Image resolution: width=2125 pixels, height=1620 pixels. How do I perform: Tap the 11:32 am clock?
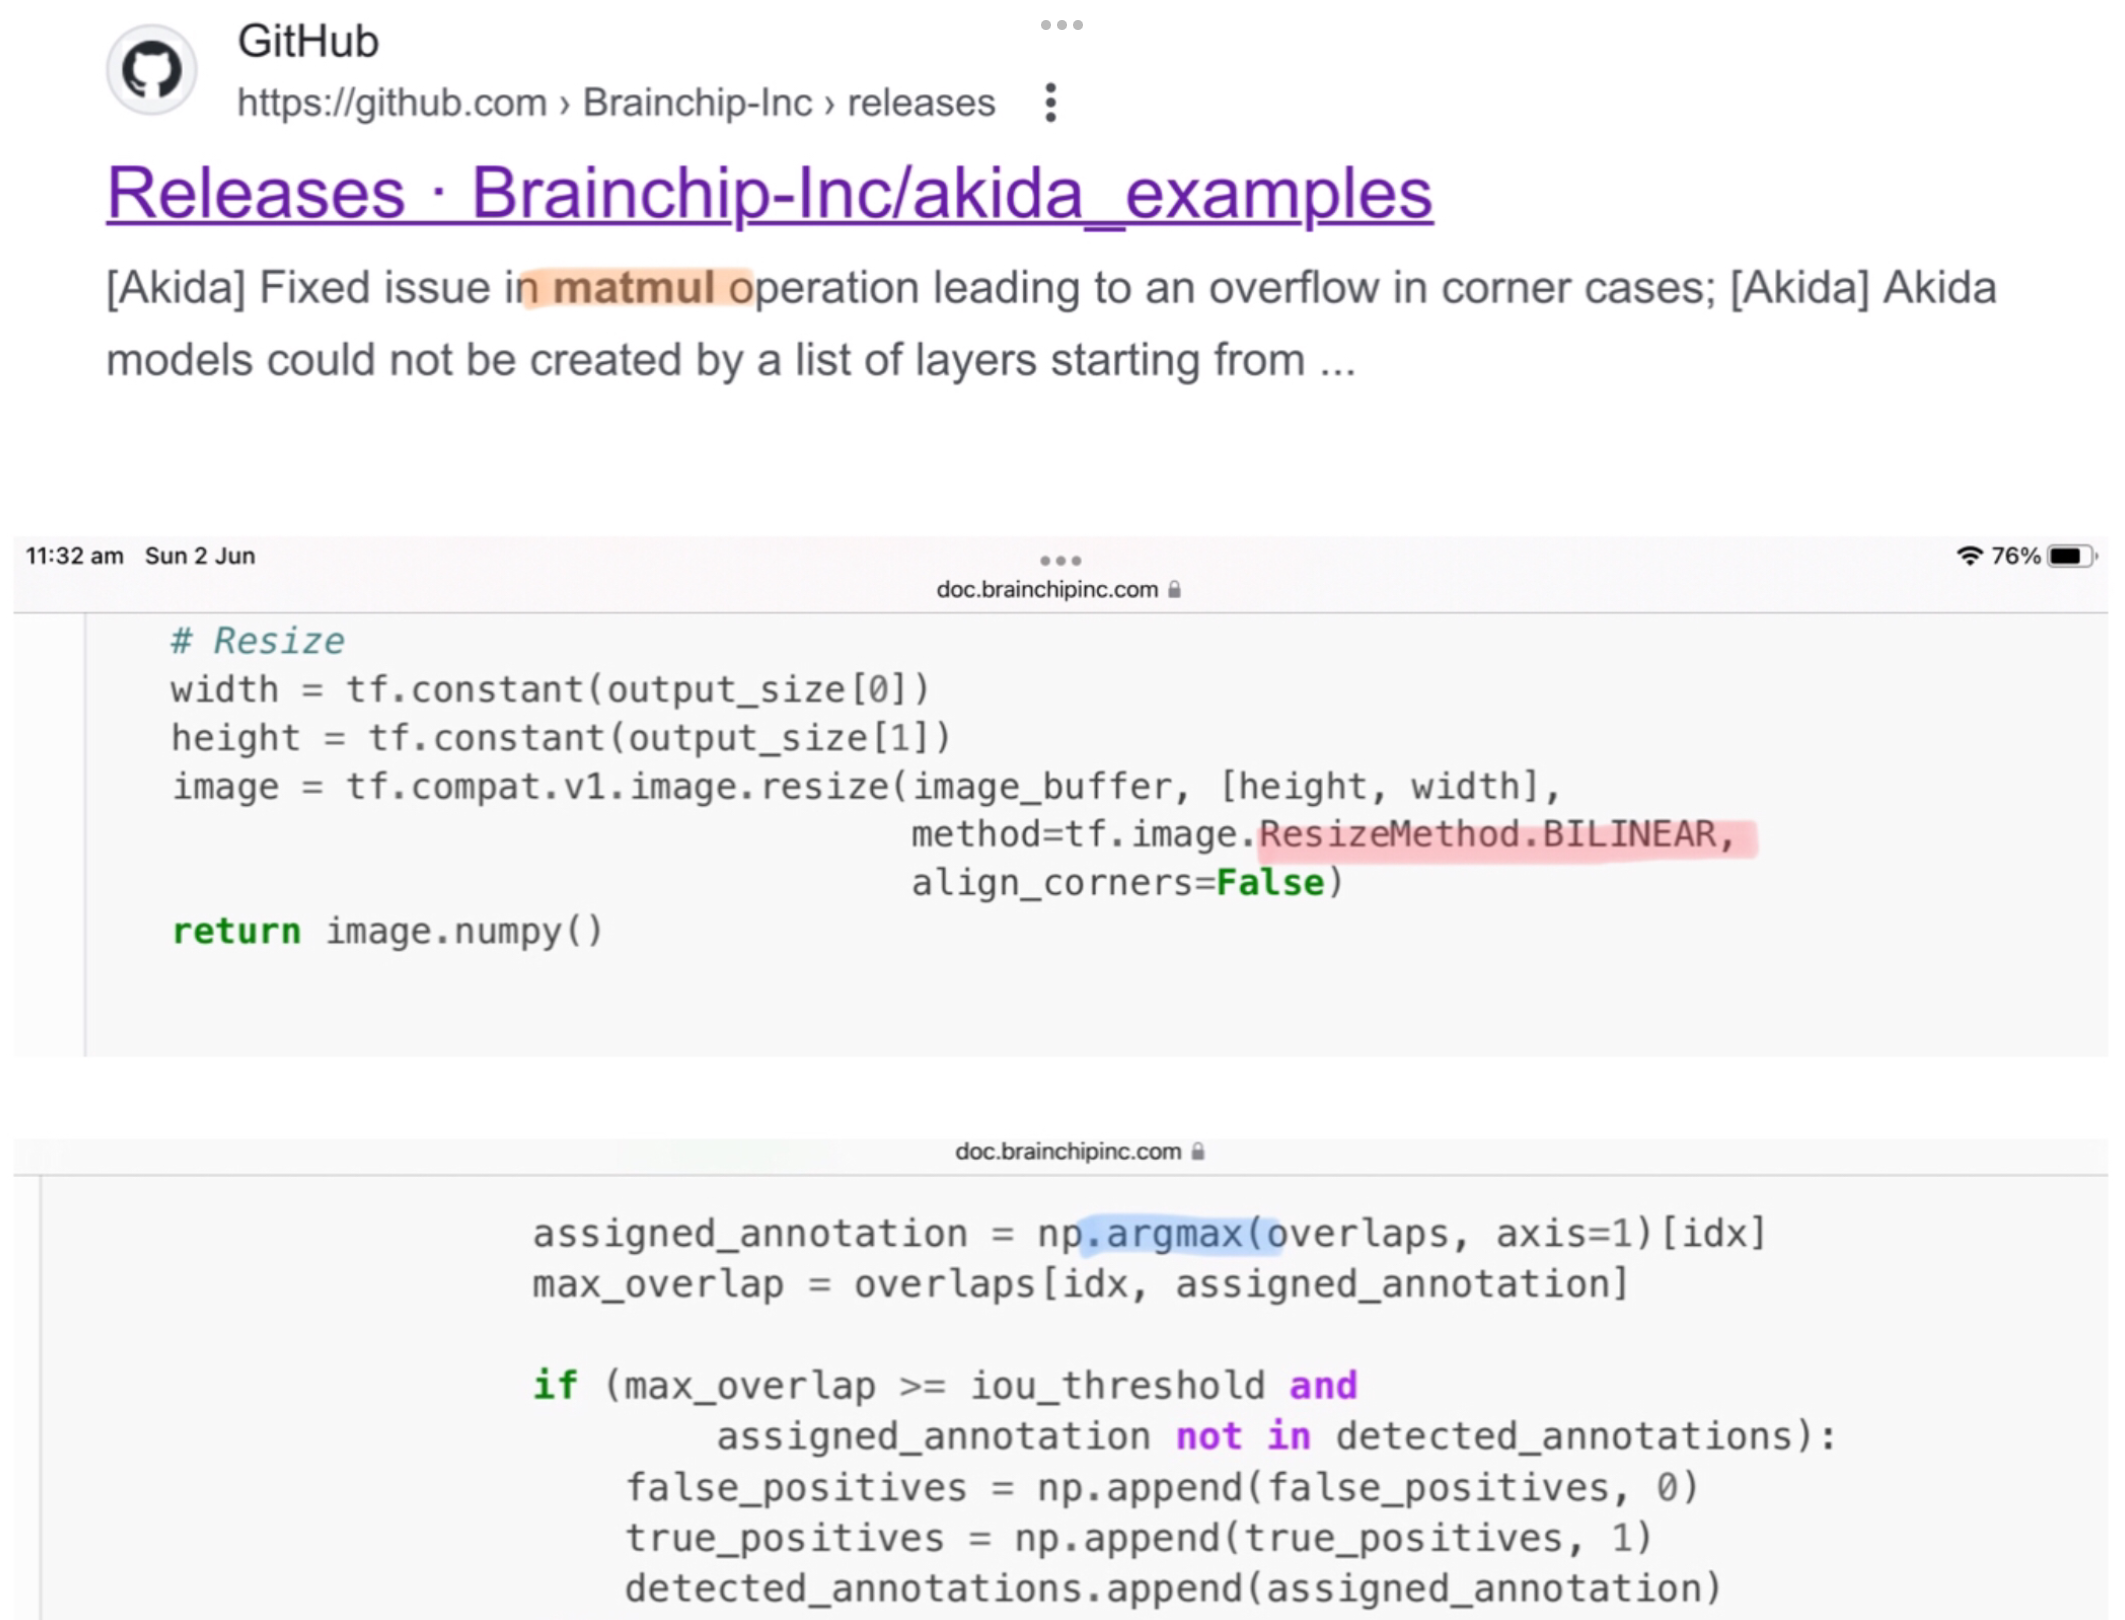[x=75, y=556]
